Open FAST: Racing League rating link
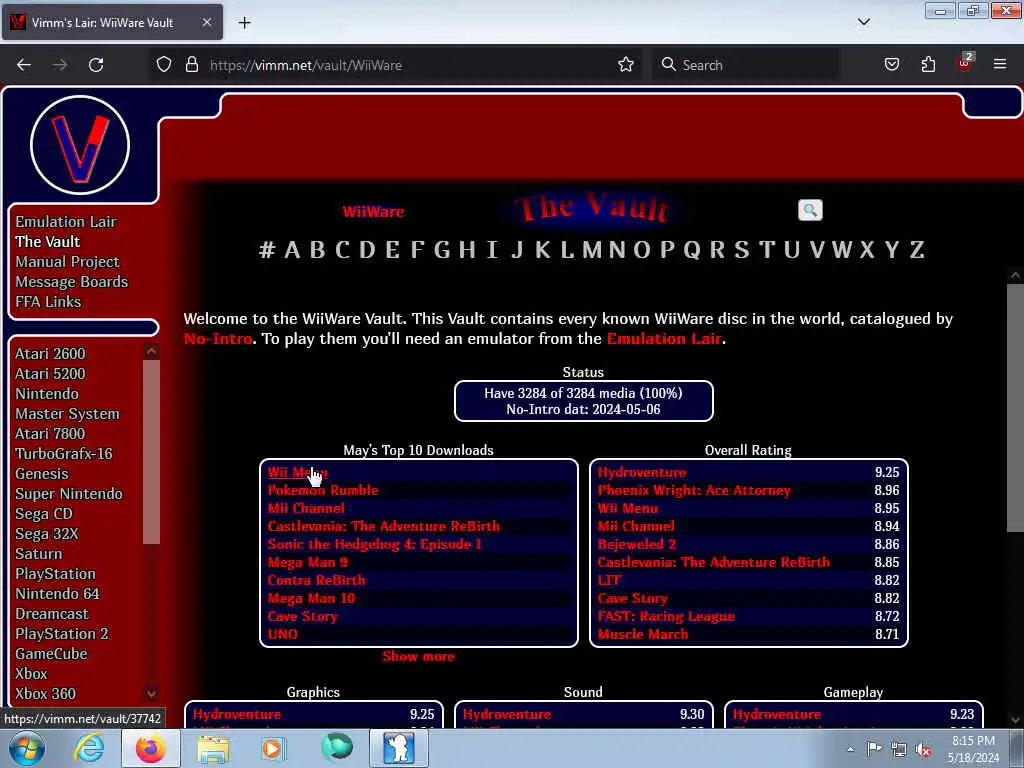The image size is (1024, 768). 666,616
